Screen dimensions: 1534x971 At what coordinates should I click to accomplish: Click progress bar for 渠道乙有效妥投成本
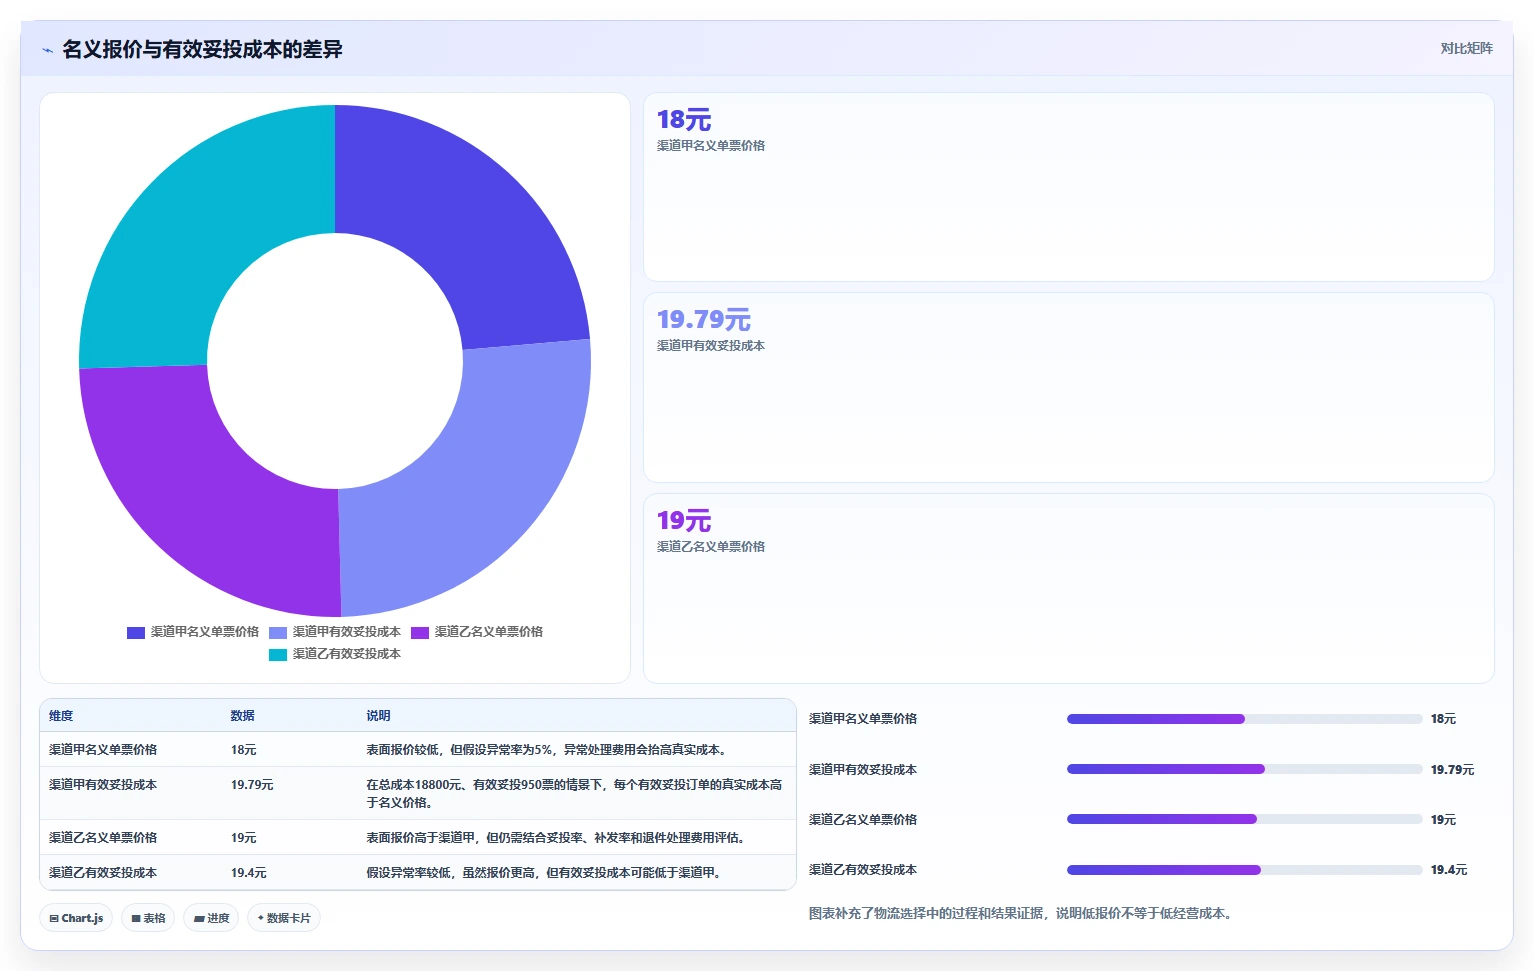(1244, 870)
